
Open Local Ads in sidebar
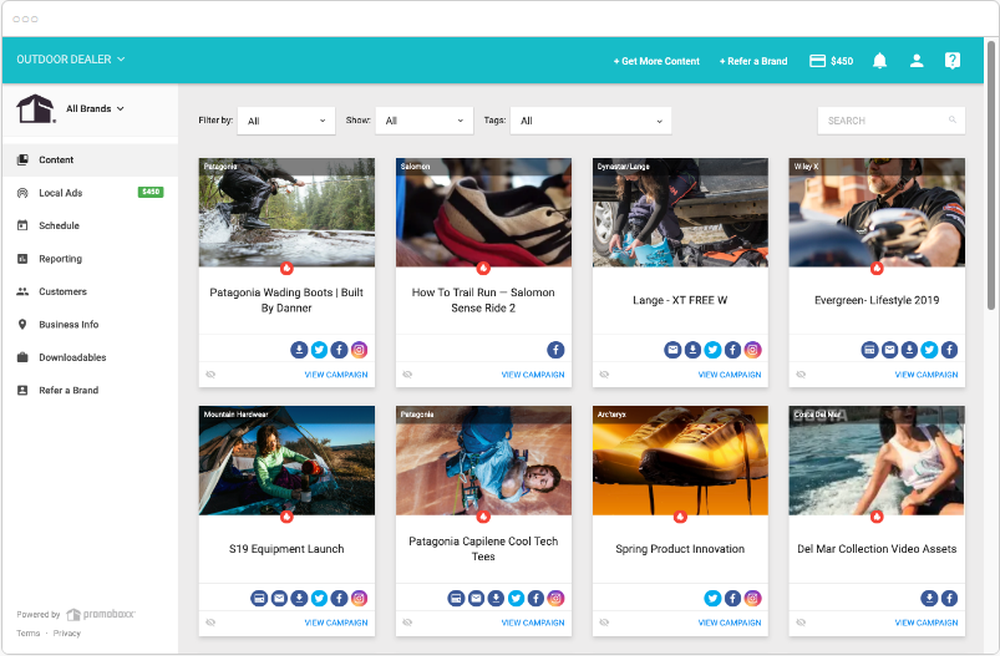coord(91,193)
